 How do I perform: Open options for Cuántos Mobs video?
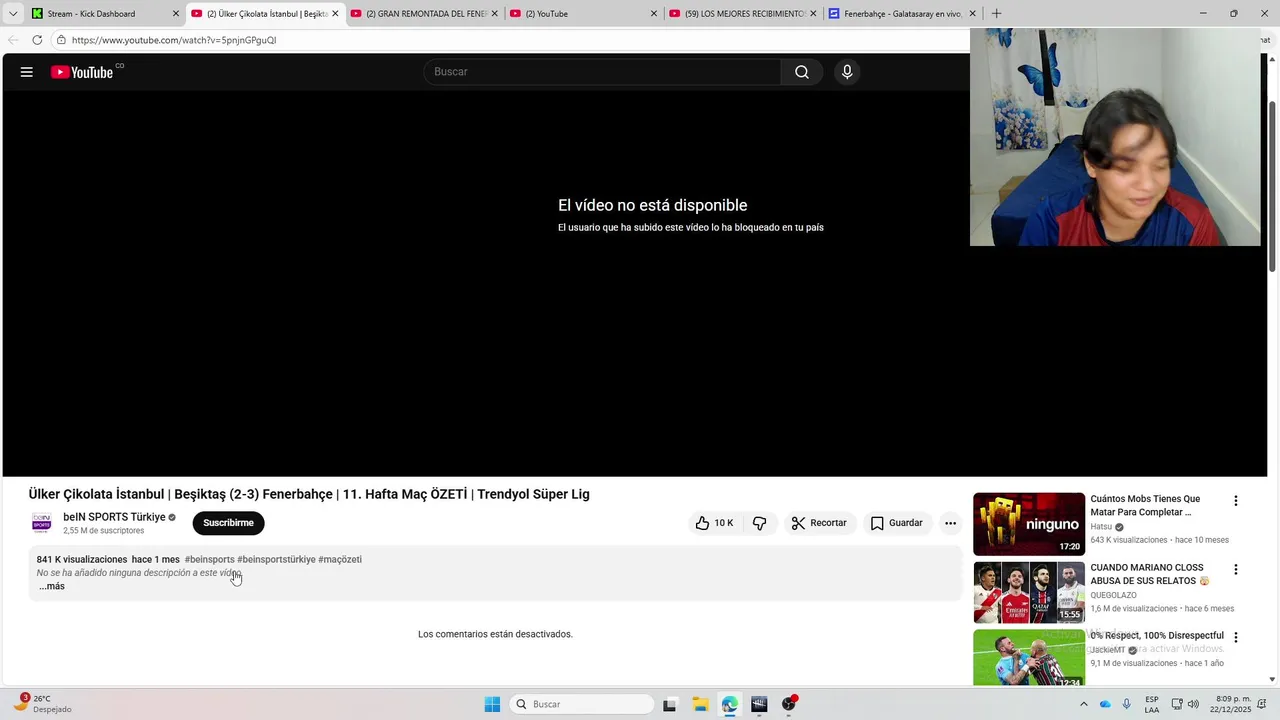tap(1235, 501)
